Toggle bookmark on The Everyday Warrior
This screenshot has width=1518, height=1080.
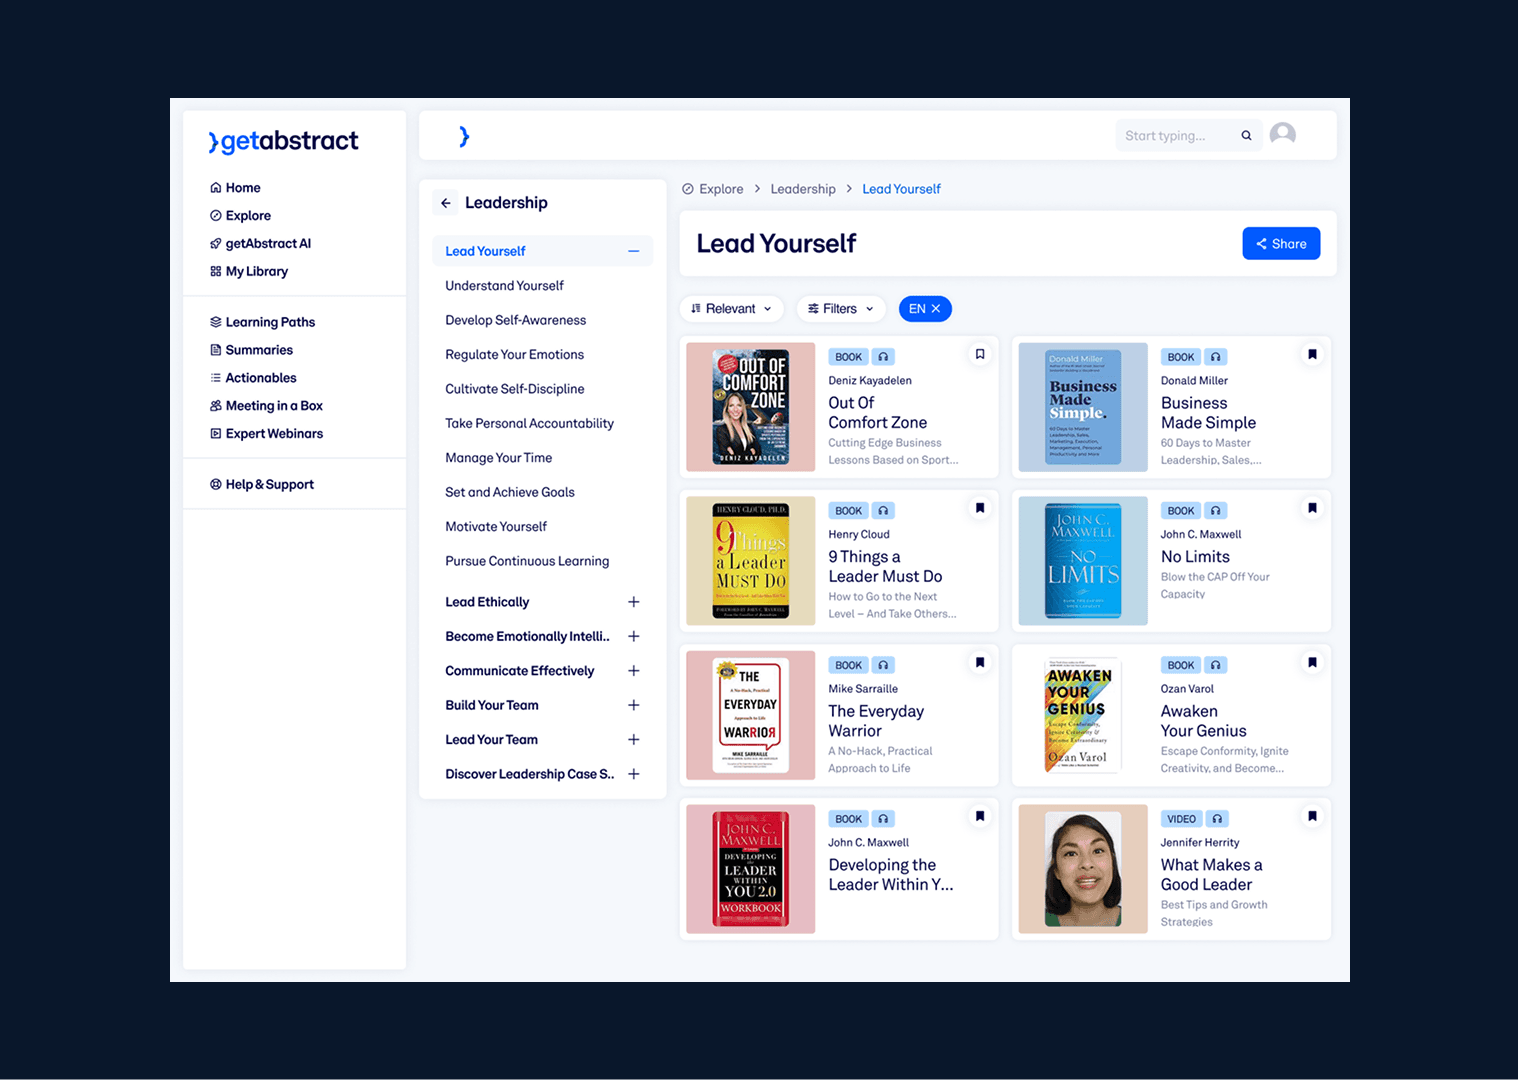click(980, 662)
